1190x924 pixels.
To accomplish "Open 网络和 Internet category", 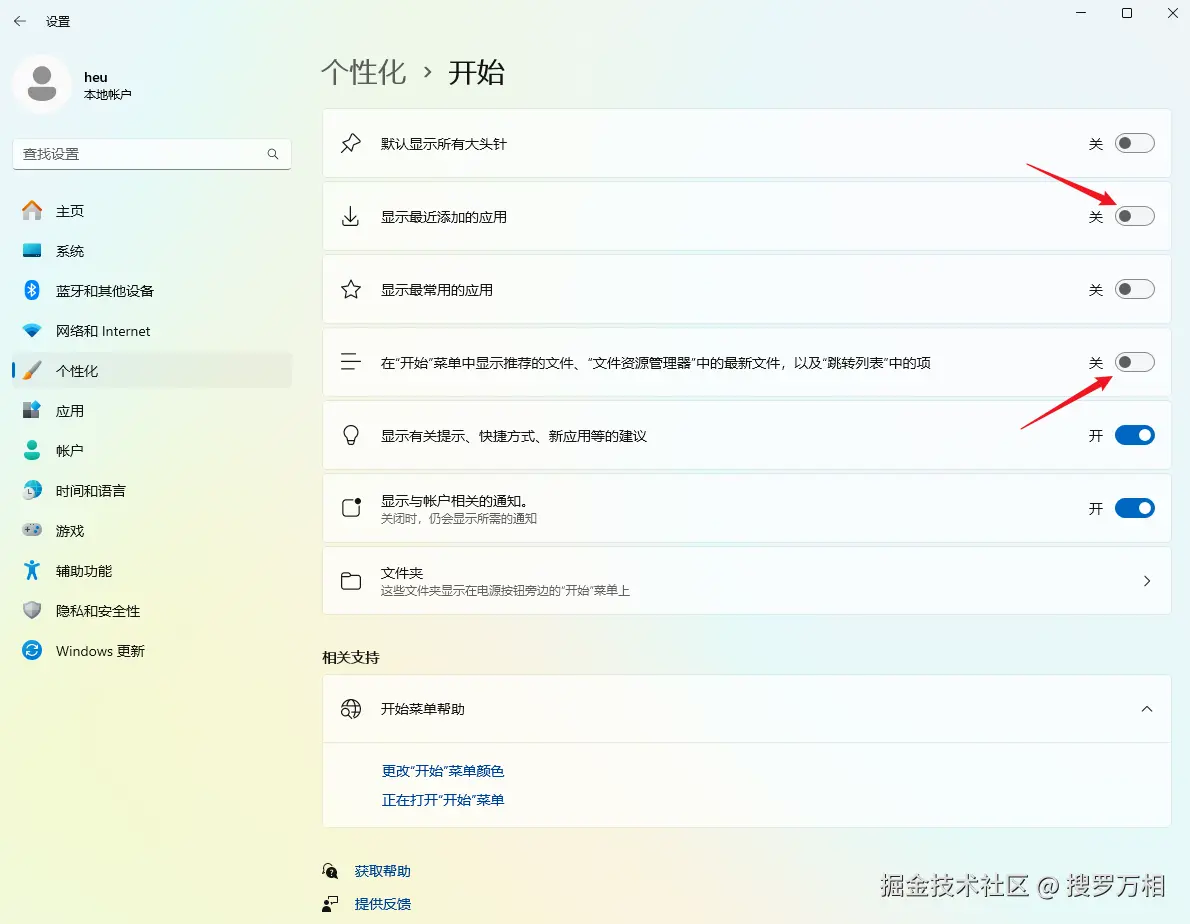I will coord(152,331).
